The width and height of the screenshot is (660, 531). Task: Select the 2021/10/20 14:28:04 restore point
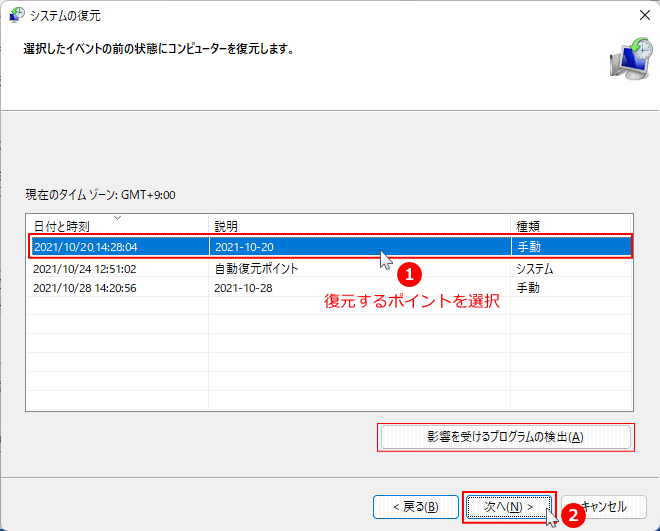click(330, 247)
